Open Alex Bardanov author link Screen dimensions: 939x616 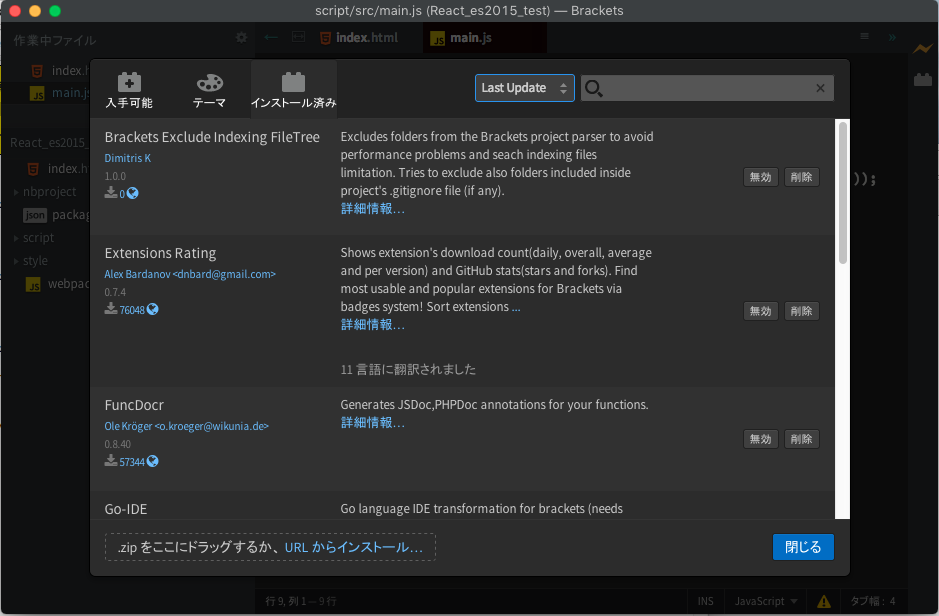pyautogui.click(x=190, y=274)
